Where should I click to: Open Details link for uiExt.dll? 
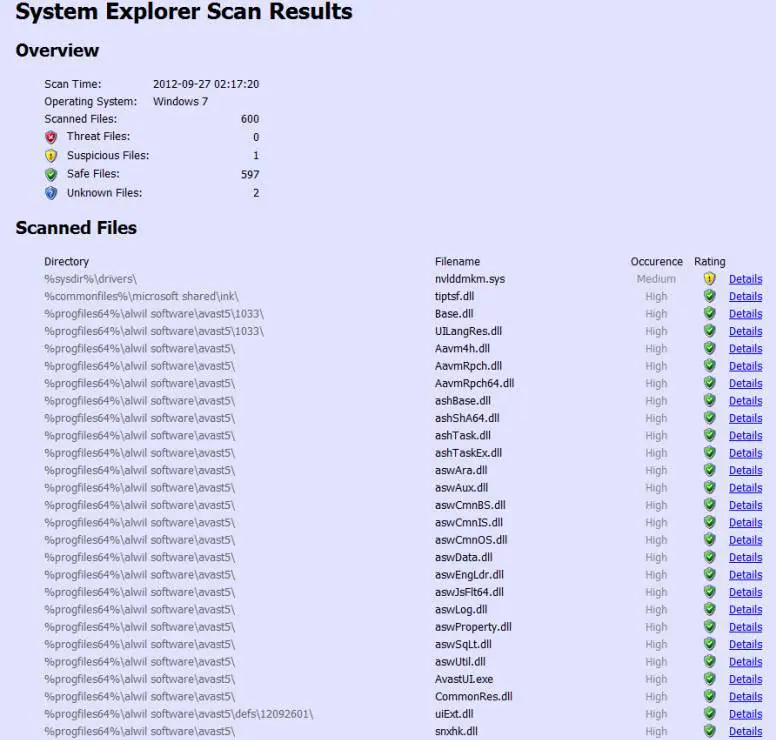tap(745, 714)
